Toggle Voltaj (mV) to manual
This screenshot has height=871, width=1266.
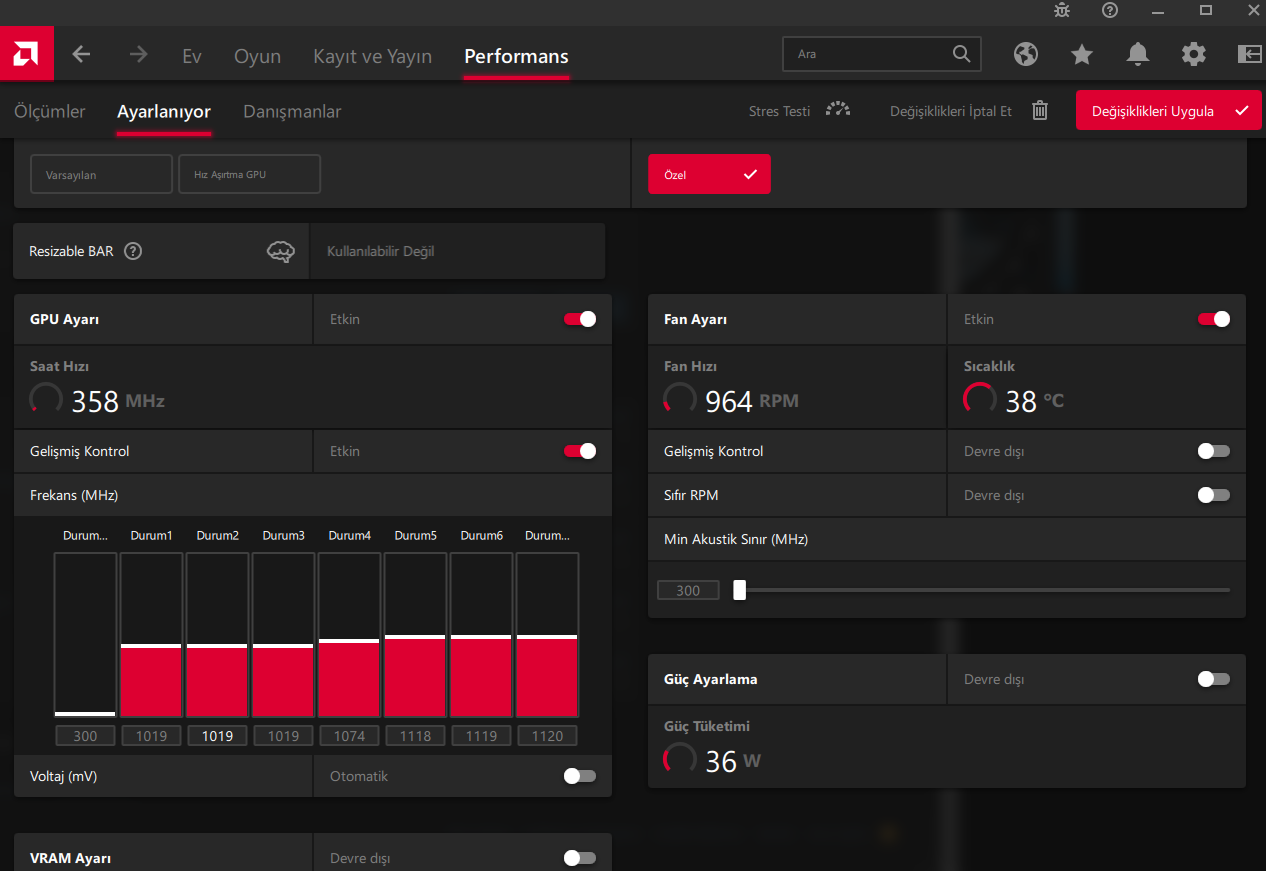580,776
